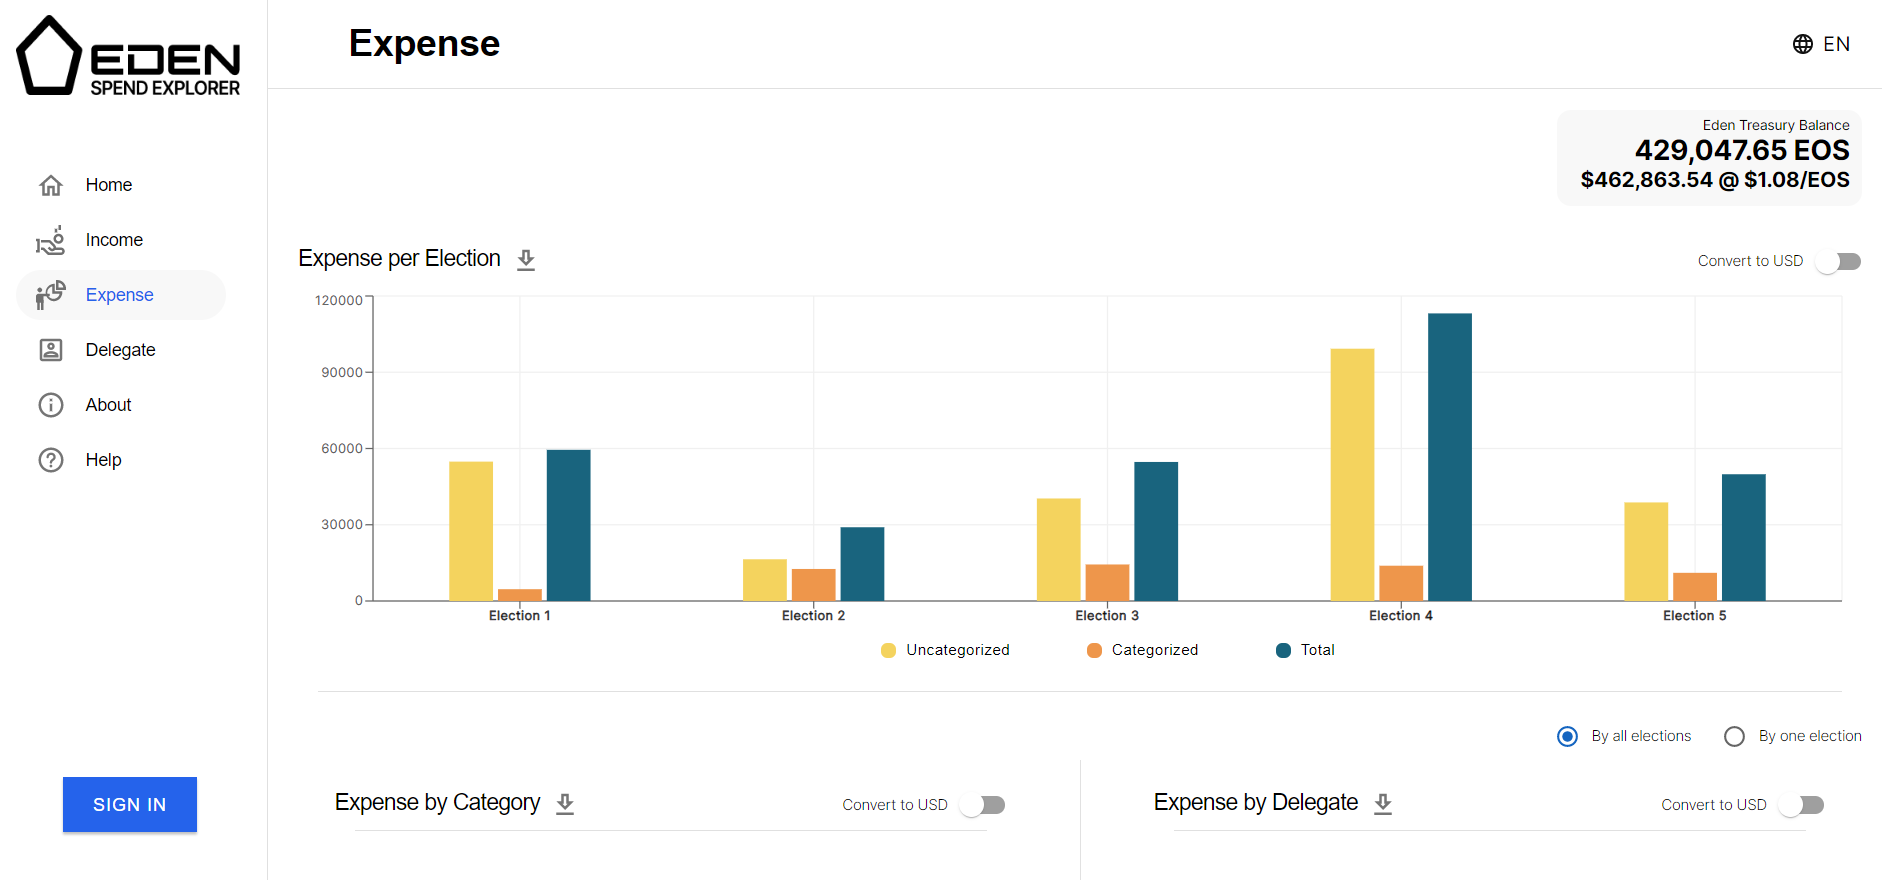Click the globe language icon
1882x880 pixels.
(1803, 44)
